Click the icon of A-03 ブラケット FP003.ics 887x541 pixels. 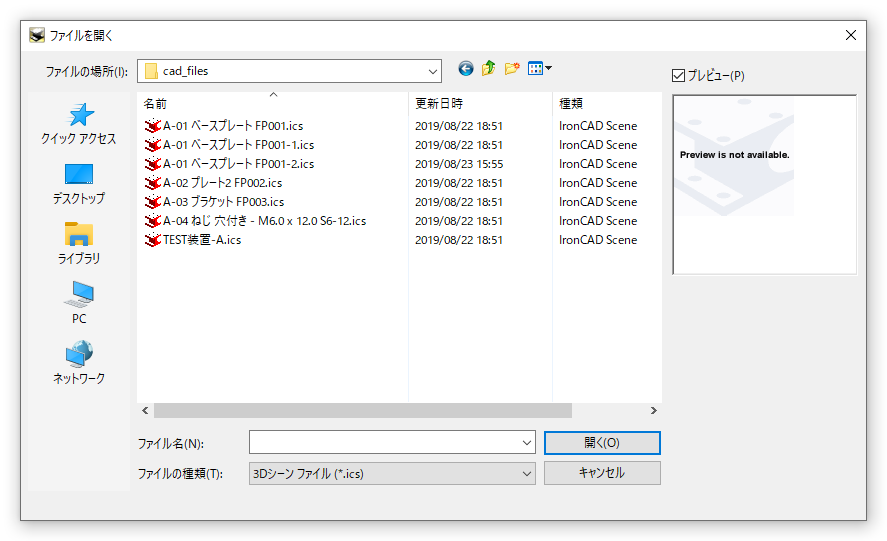[153, 201]
